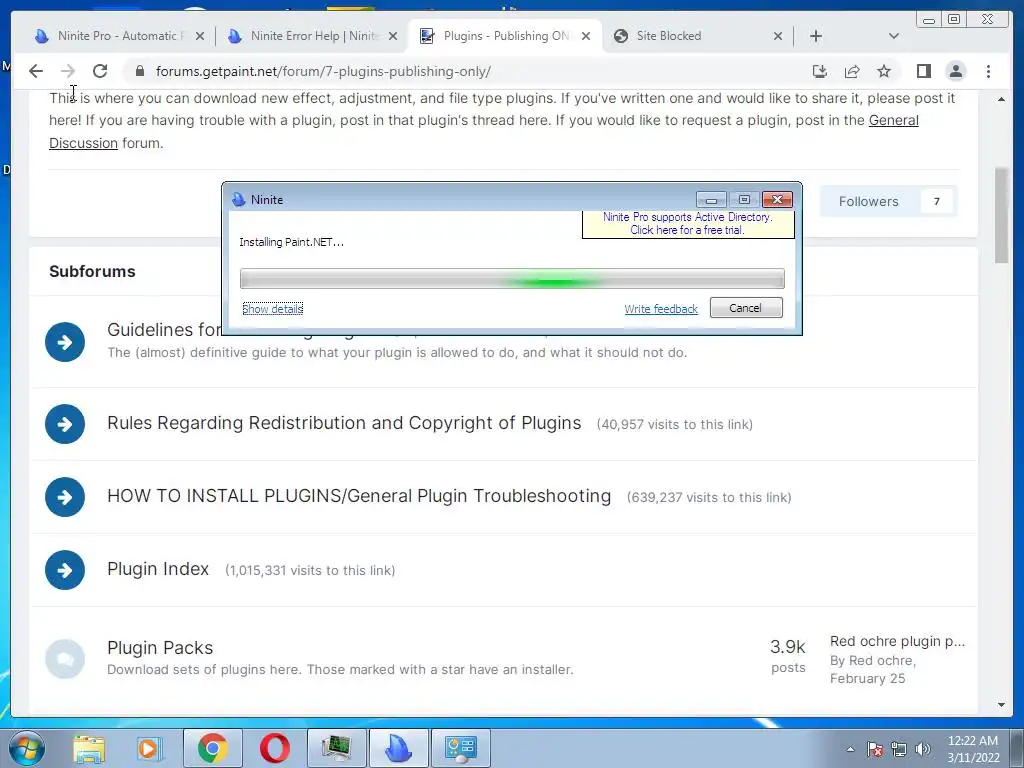Click the Ninite installation progress bar
The image size is (1024, 768).
[512, 278]
